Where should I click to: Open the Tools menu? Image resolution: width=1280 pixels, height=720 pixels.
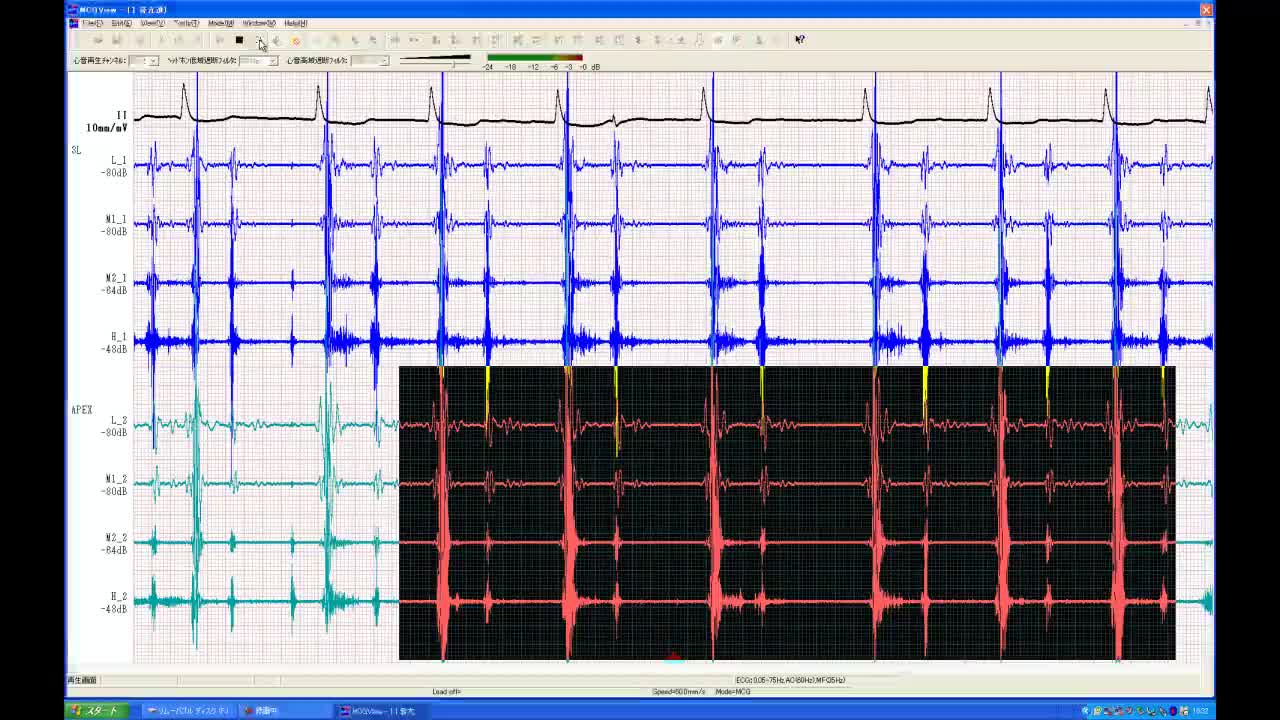185,23
